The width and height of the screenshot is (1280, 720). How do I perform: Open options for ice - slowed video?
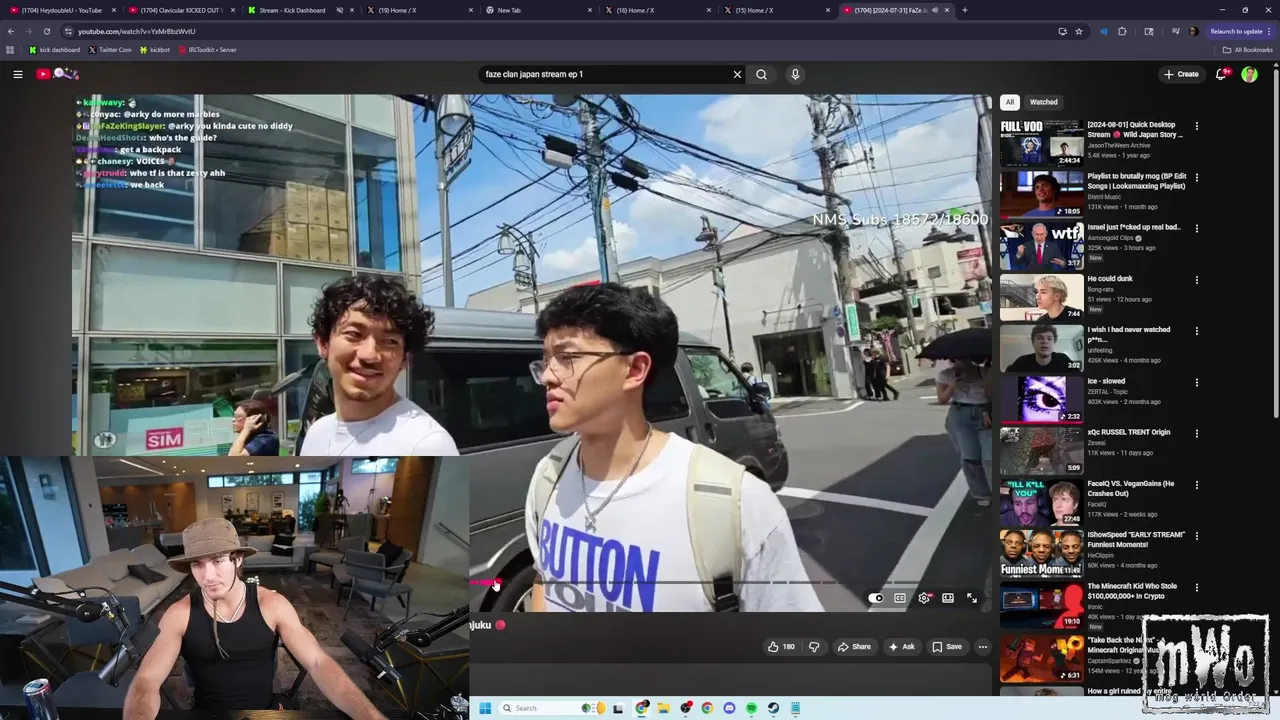point(1196,382)
